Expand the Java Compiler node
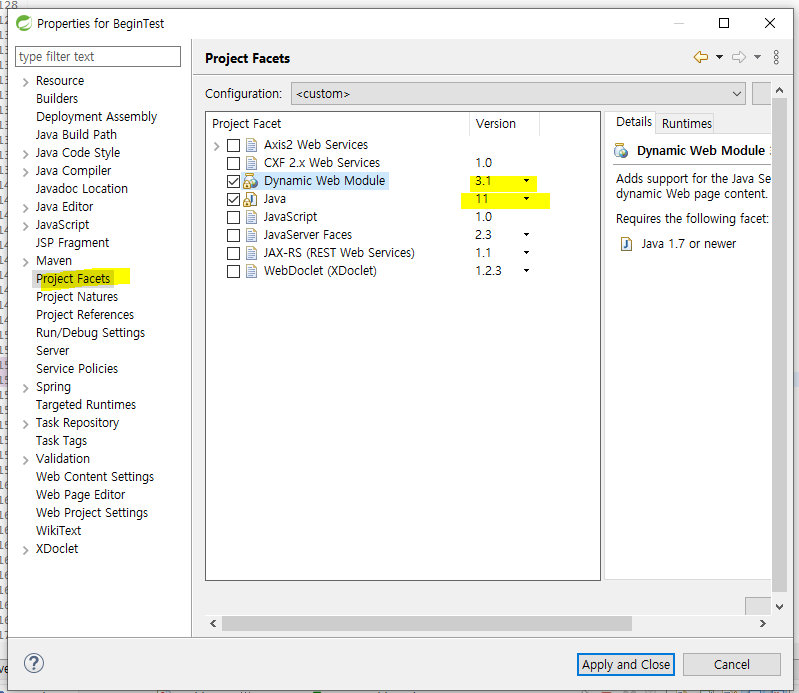 (x=25, y=172)
